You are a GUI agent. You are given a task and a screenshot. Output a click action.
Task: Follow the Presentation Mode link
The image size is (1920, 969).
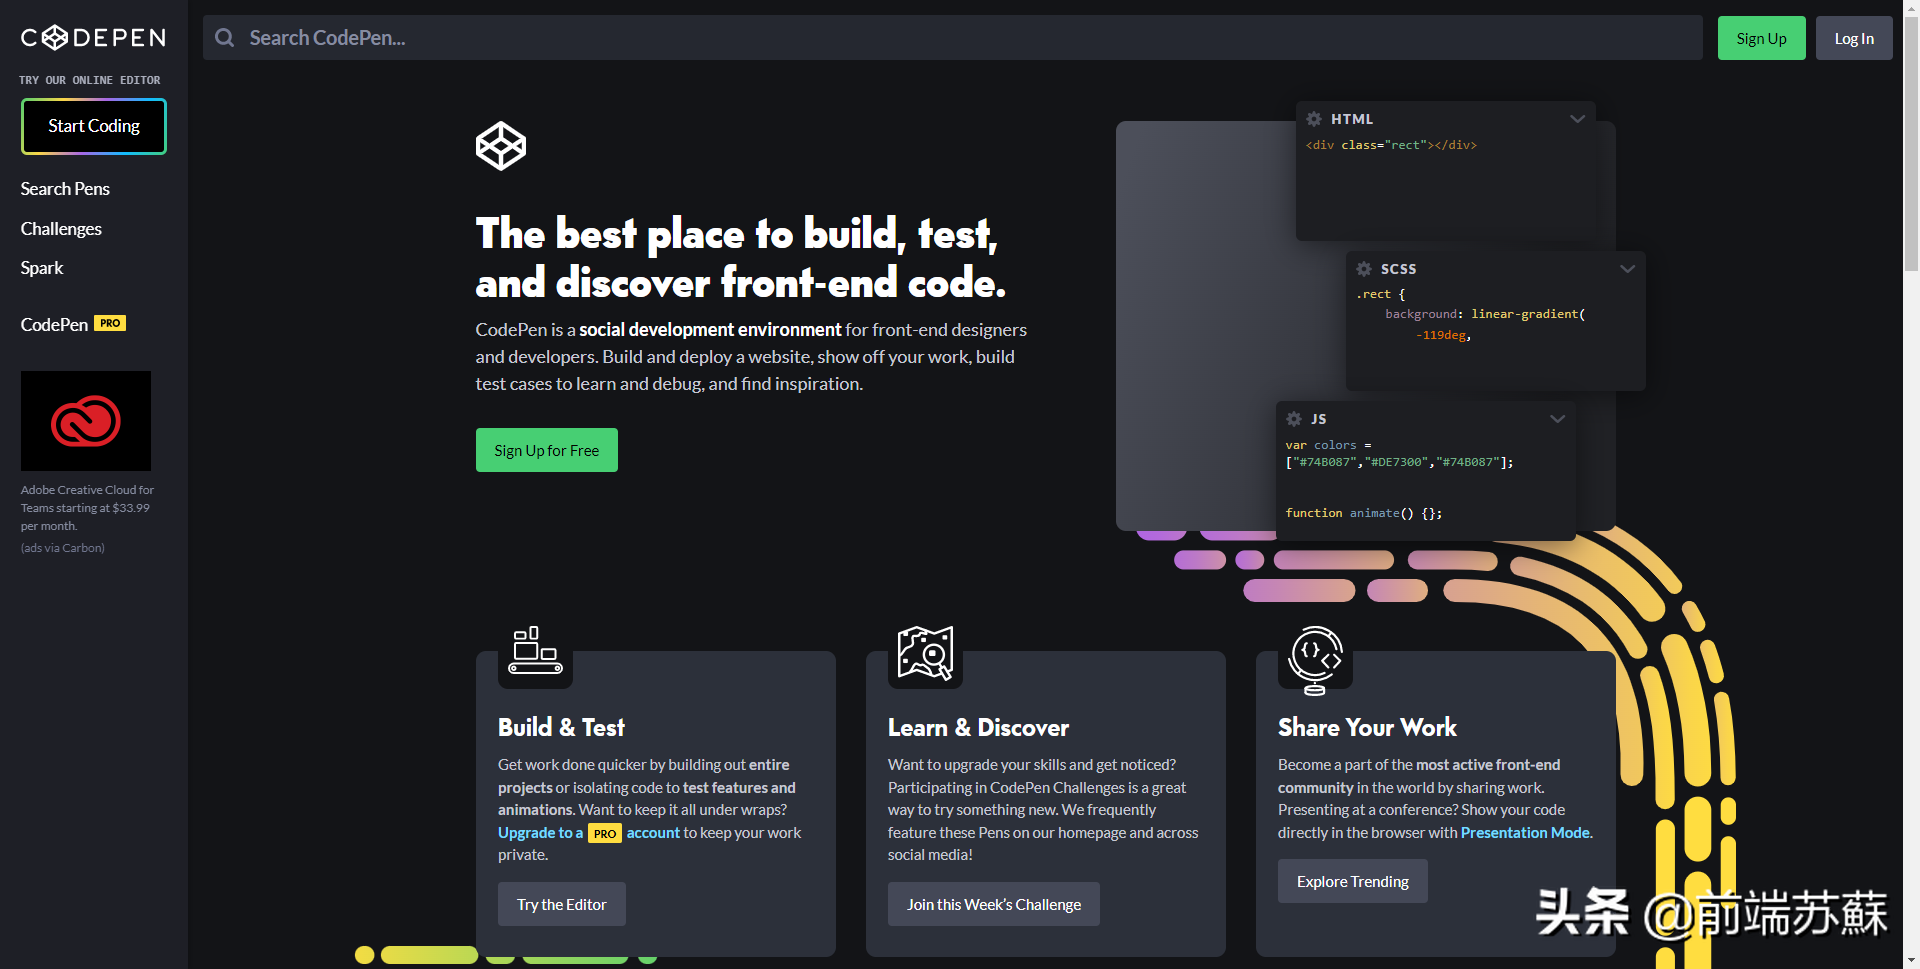1525,833
